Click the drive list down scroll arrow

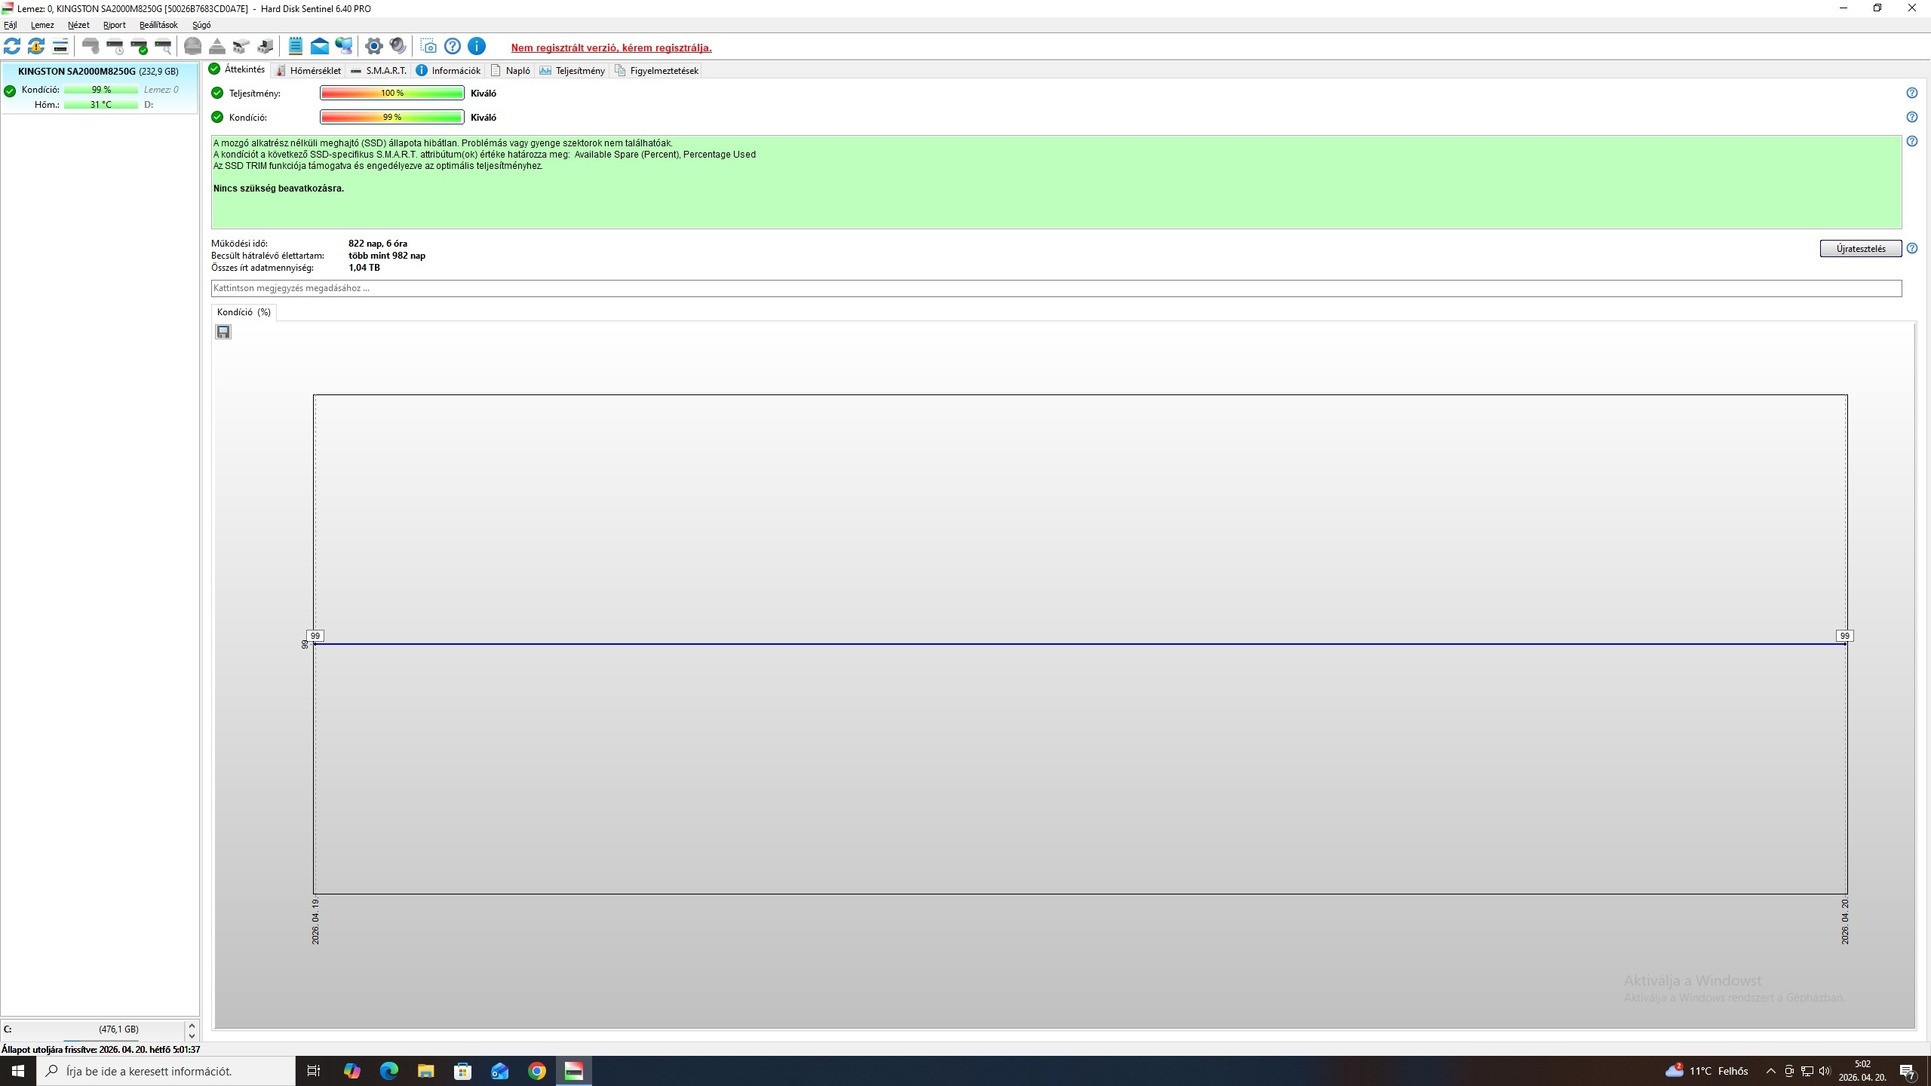[192, 1035]
